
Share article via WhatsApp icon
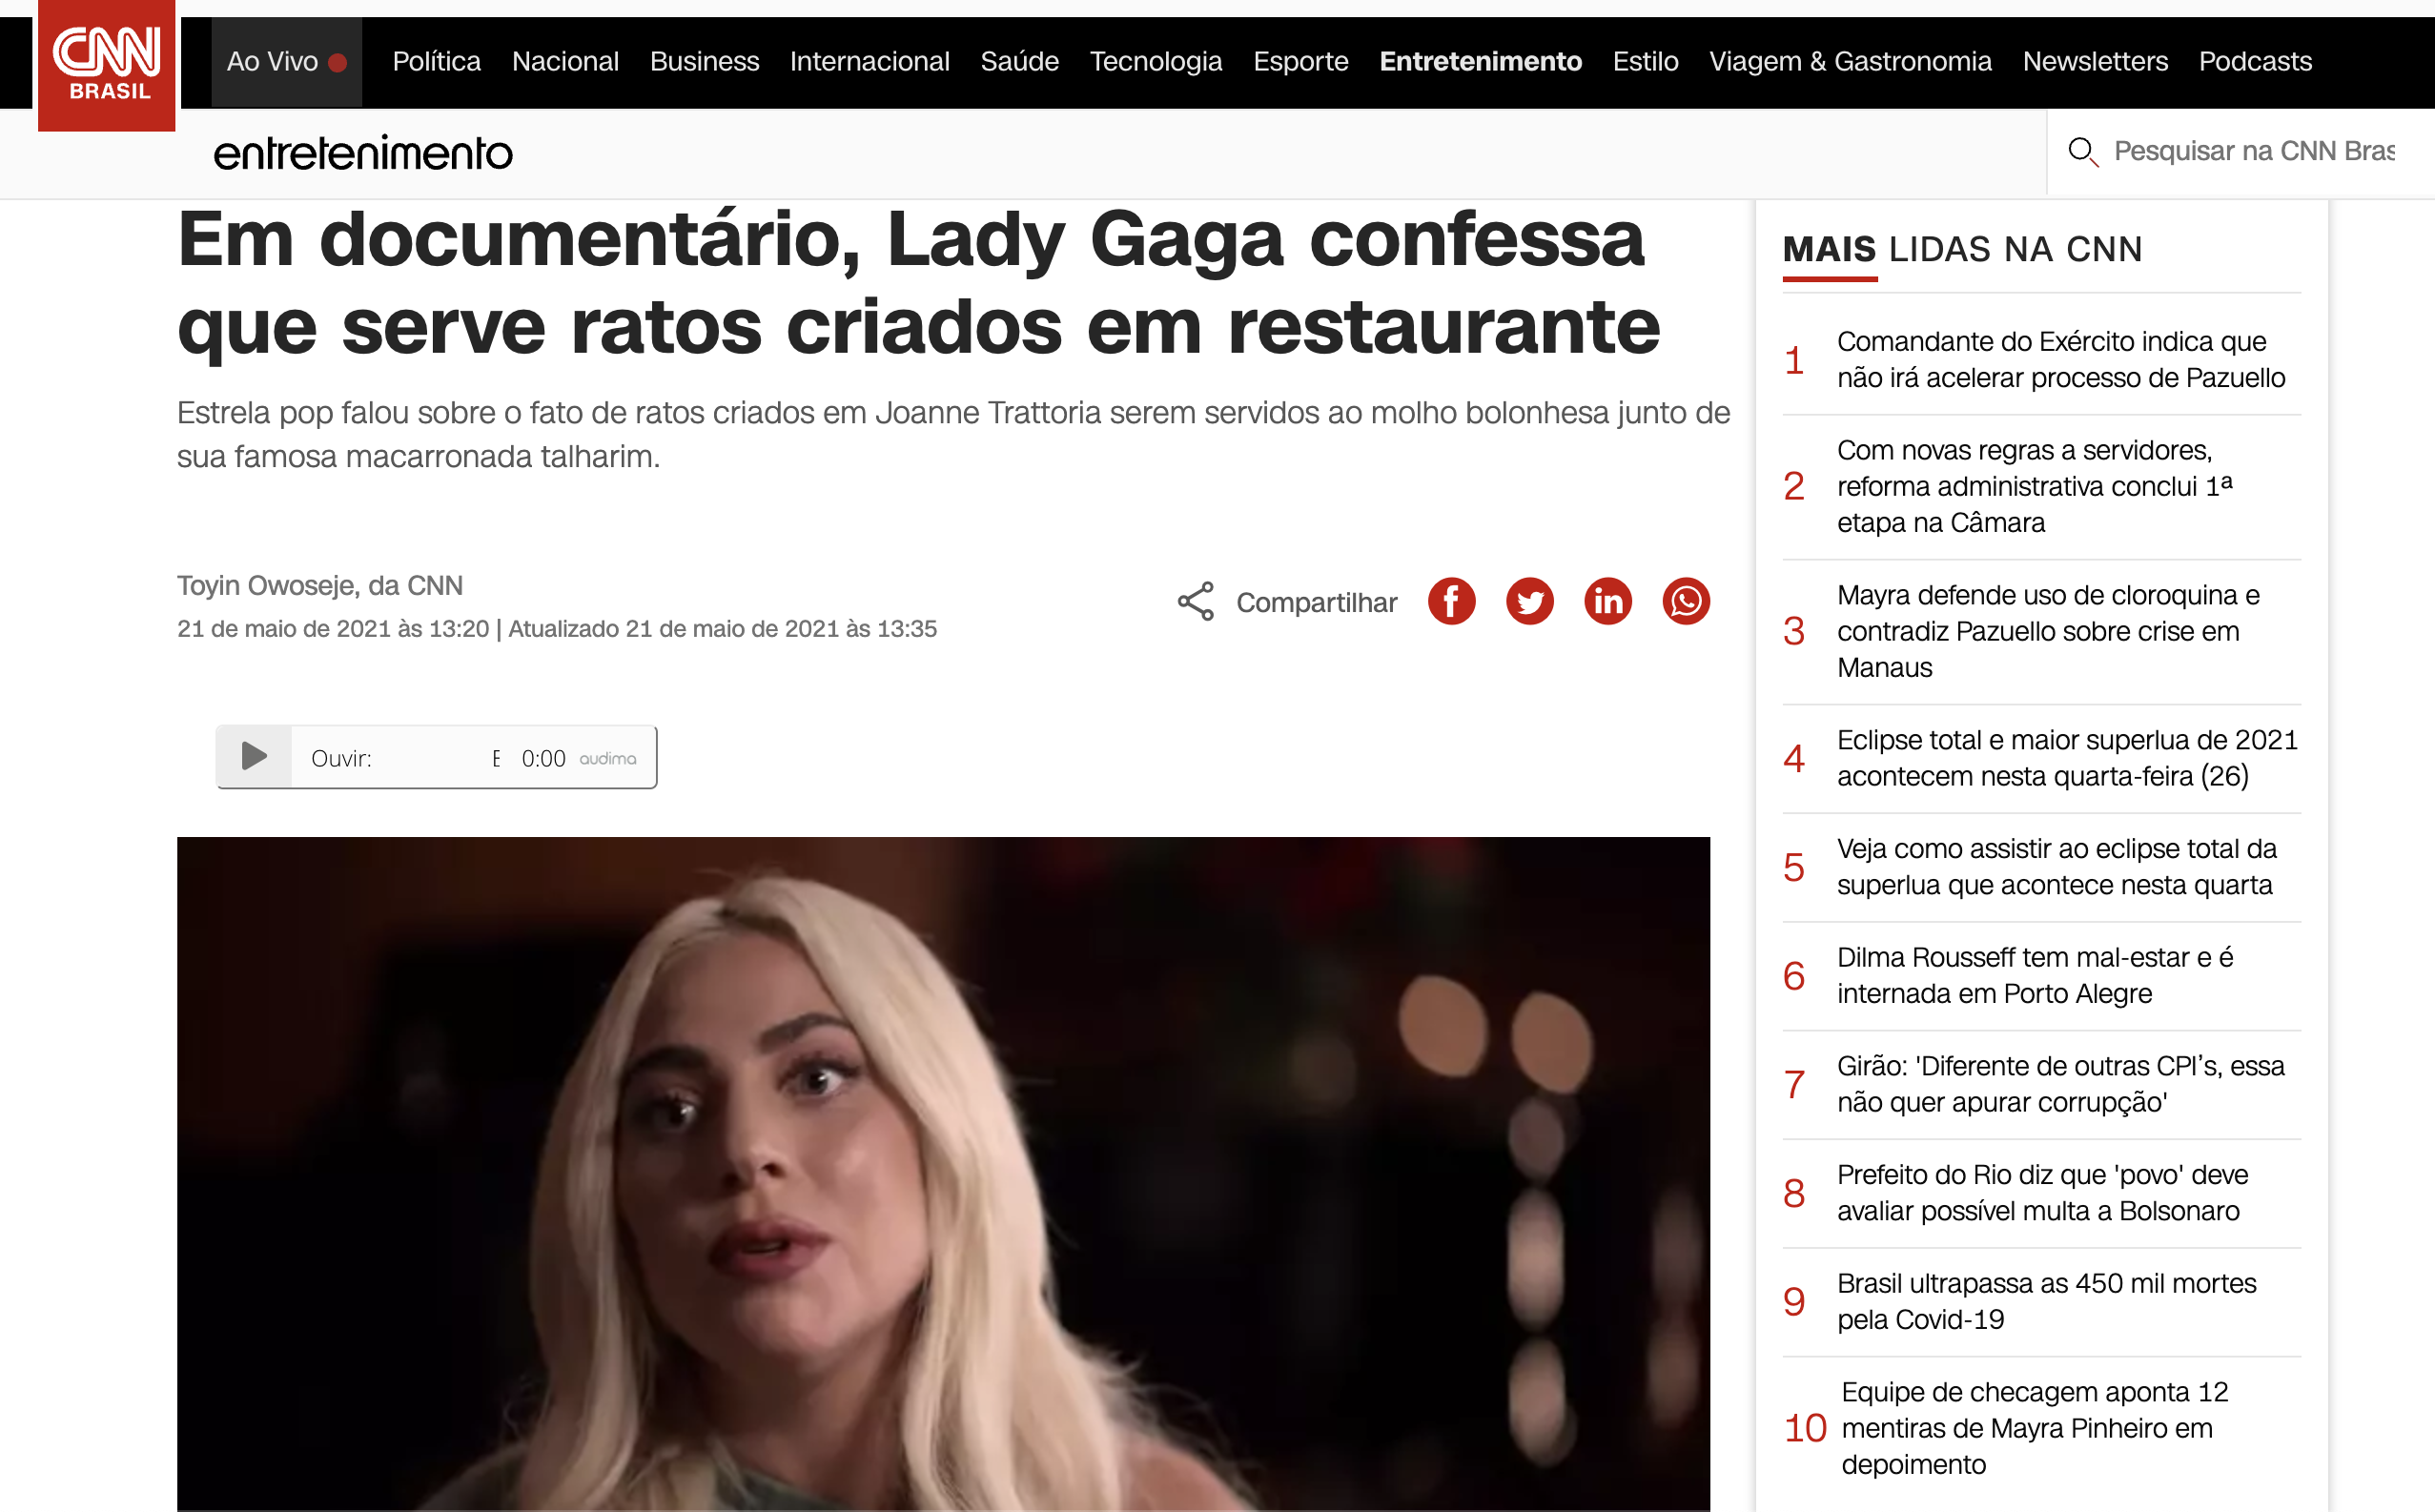(1686, 602)
